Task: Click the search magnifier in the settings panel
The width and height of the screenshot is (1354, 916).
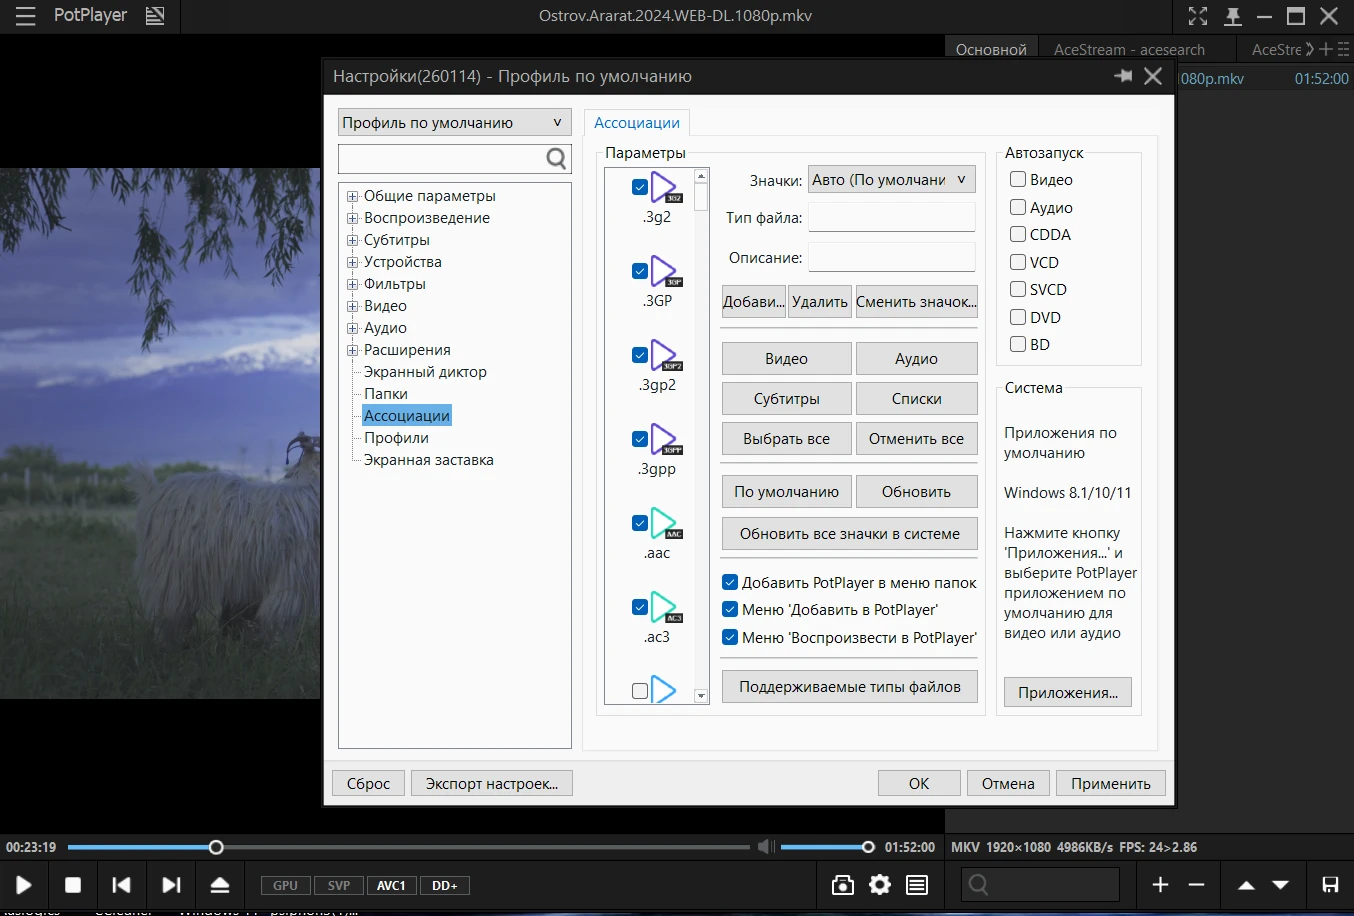Action: tap(556, 158)
